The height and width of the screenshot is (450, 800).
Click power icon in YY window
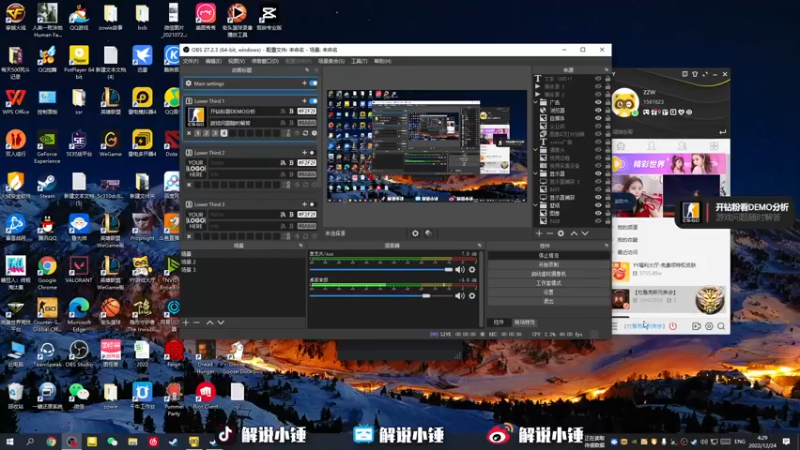pyautogui.click(x=673, y=326)
